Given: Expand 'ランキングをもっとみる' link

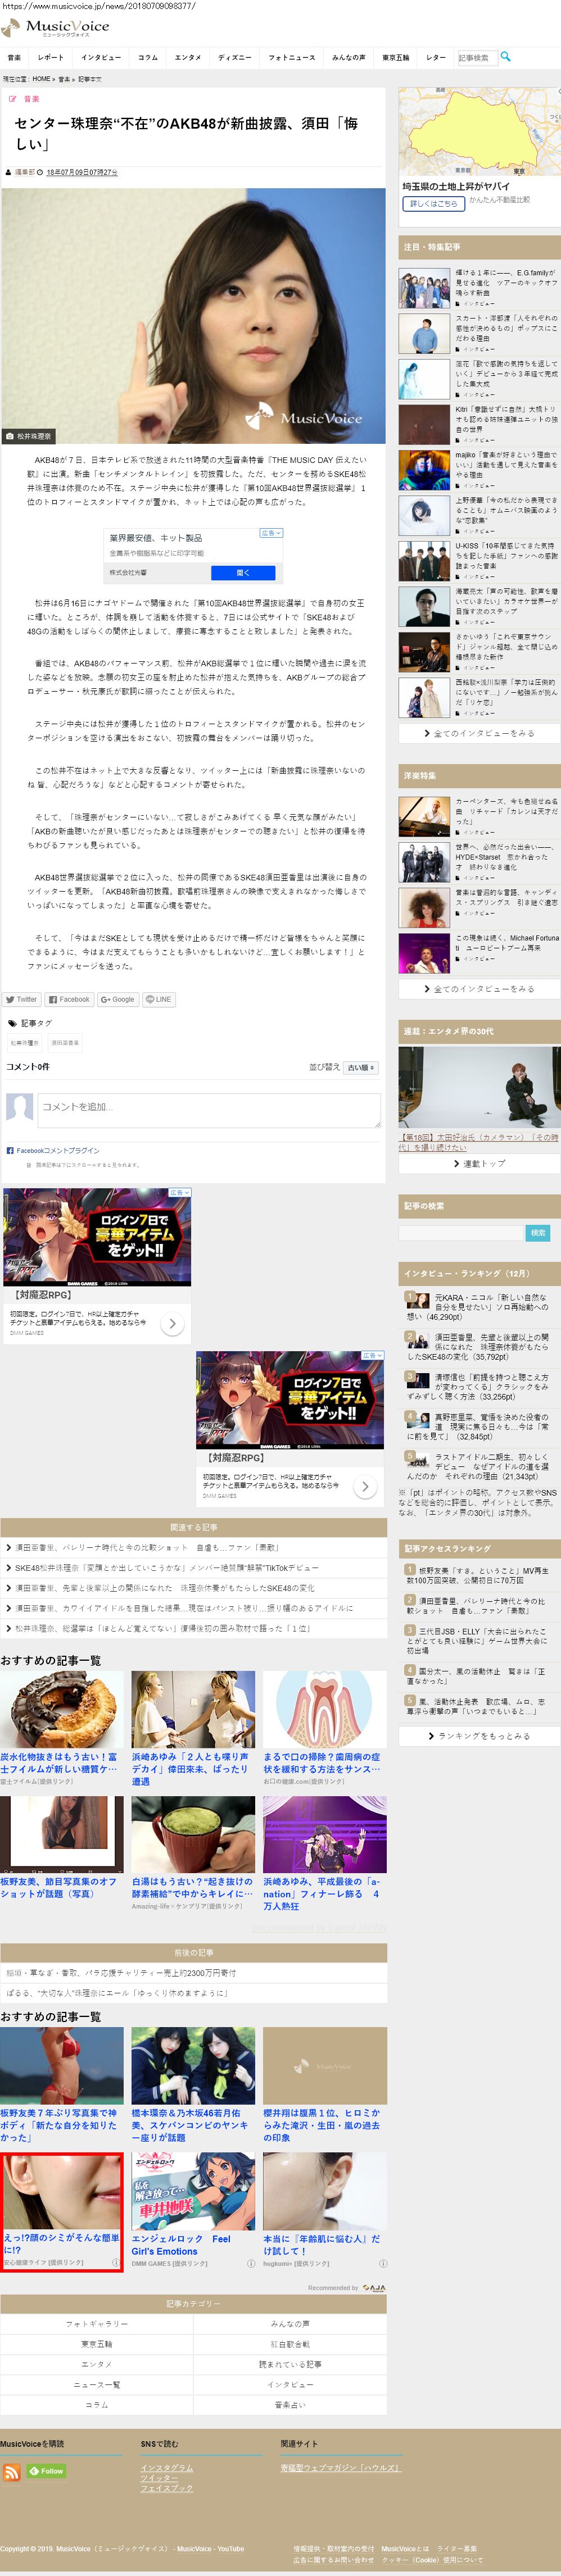Looking at the screenshot, I should click(x=479, y=1736).
